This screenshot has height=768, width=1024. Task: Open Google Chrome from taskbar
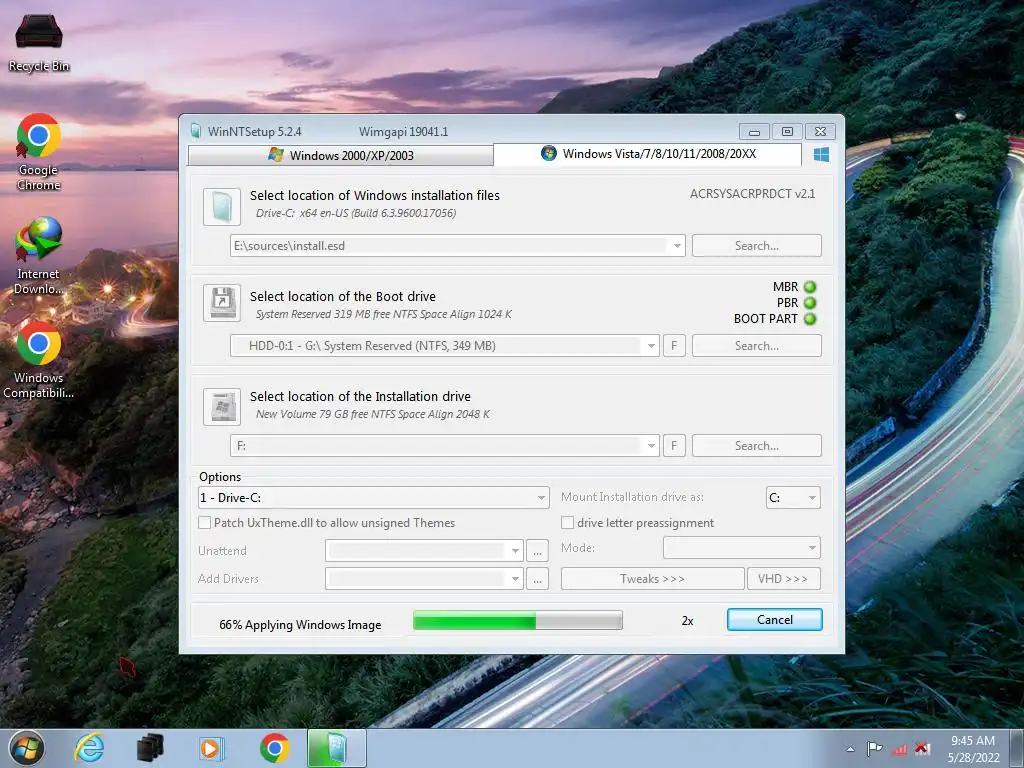click(274, 748)
